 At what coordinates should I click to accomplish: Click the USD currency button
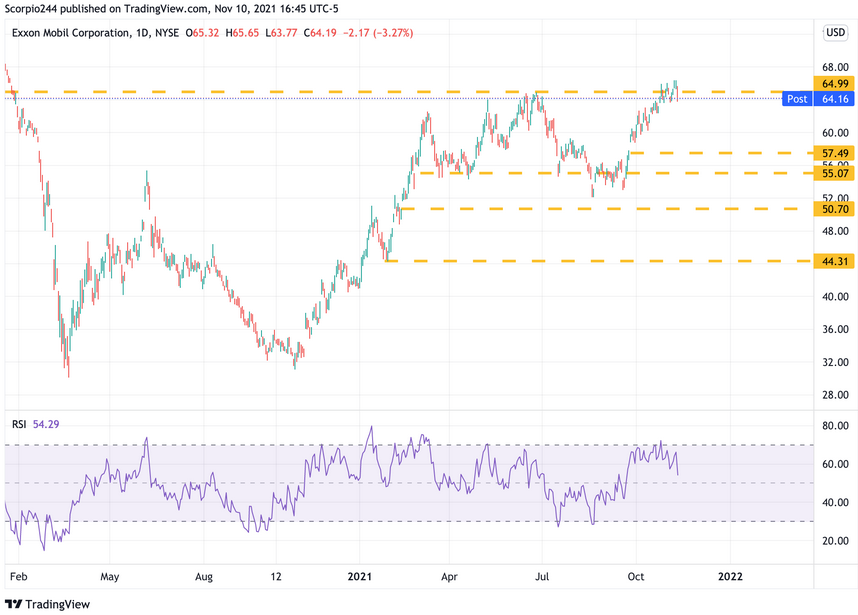(835, 33)
